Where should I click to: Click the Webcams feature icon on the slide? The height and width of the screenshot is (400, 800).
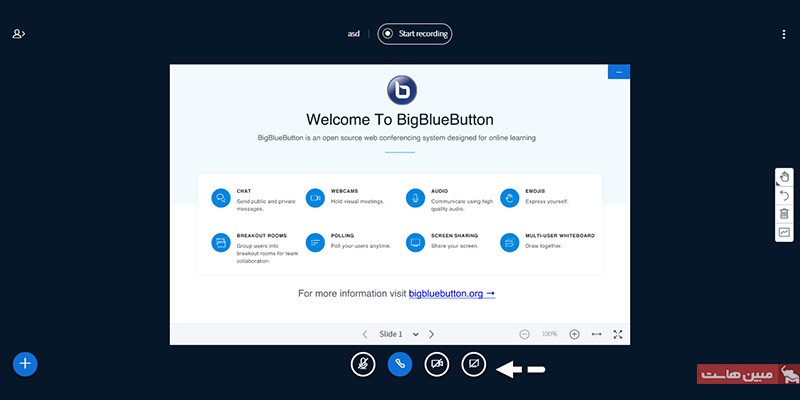(315, 198)
